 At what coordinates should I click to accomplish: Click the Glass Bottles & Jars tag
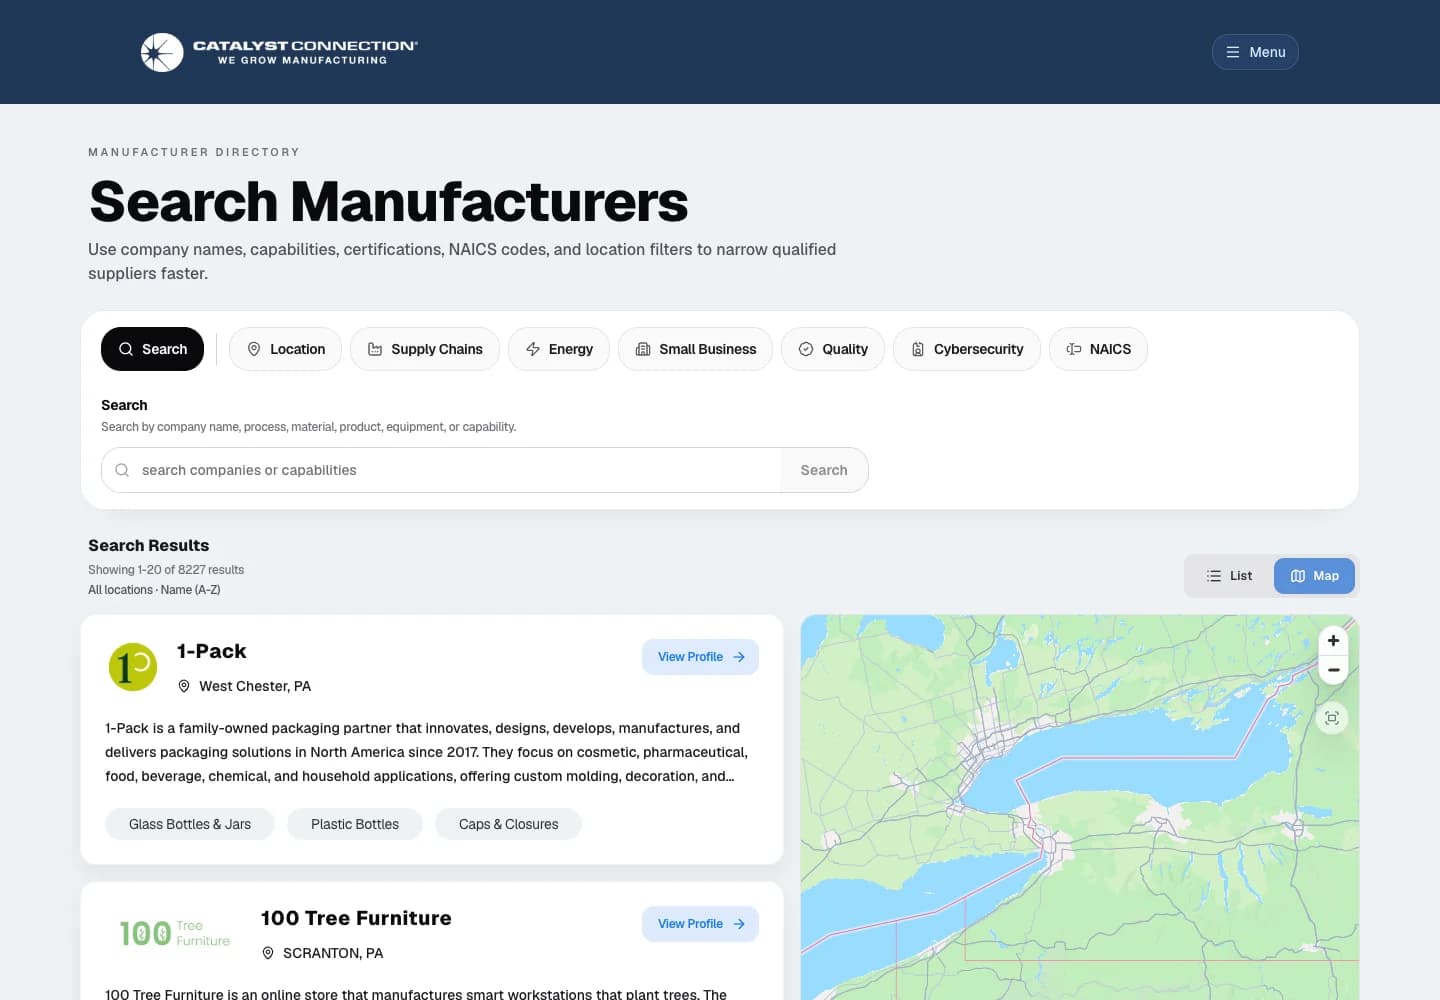(x=190, y=824)
